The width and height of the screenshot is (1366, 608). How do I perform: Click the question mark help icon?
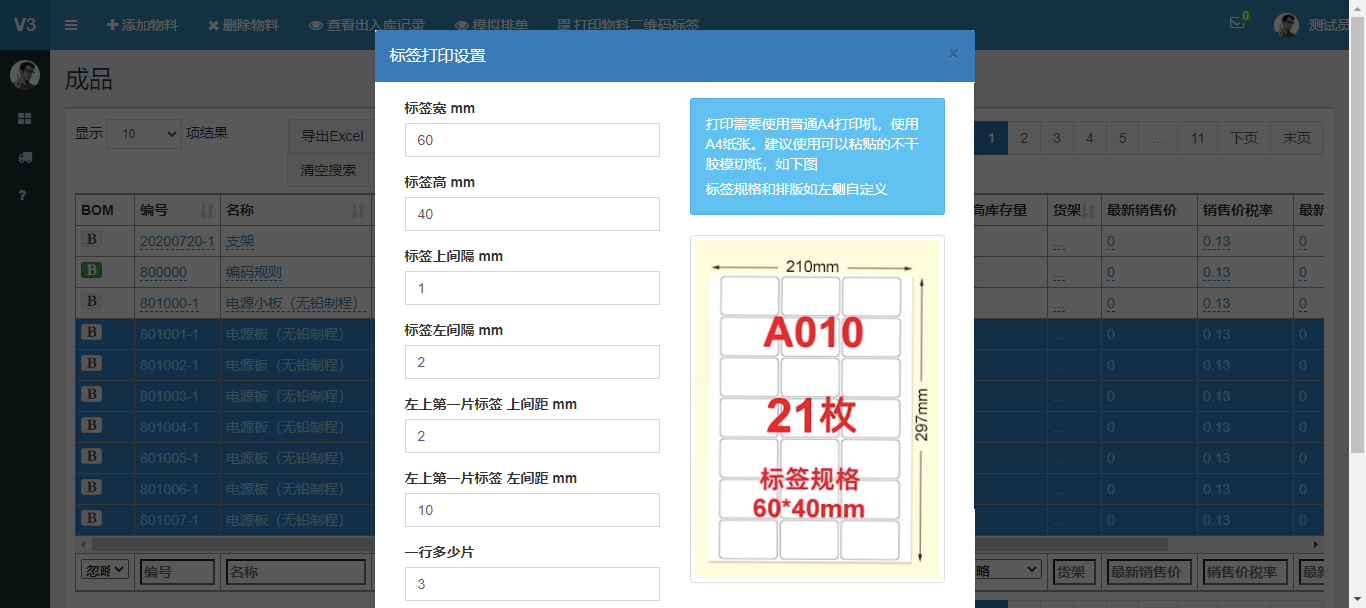point(25,195)
